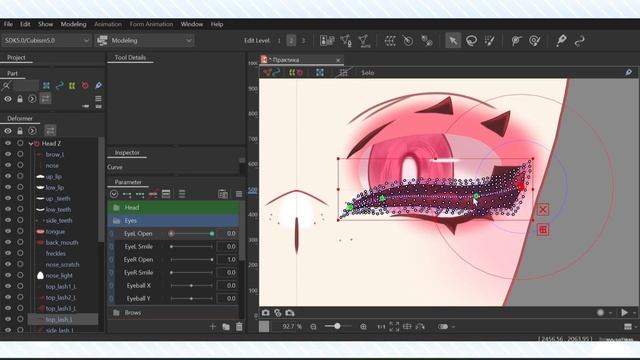Click the zoom out magnifier icon
Image resolution: width=640 pixels, height=360 pixels.
click(313, 327)
